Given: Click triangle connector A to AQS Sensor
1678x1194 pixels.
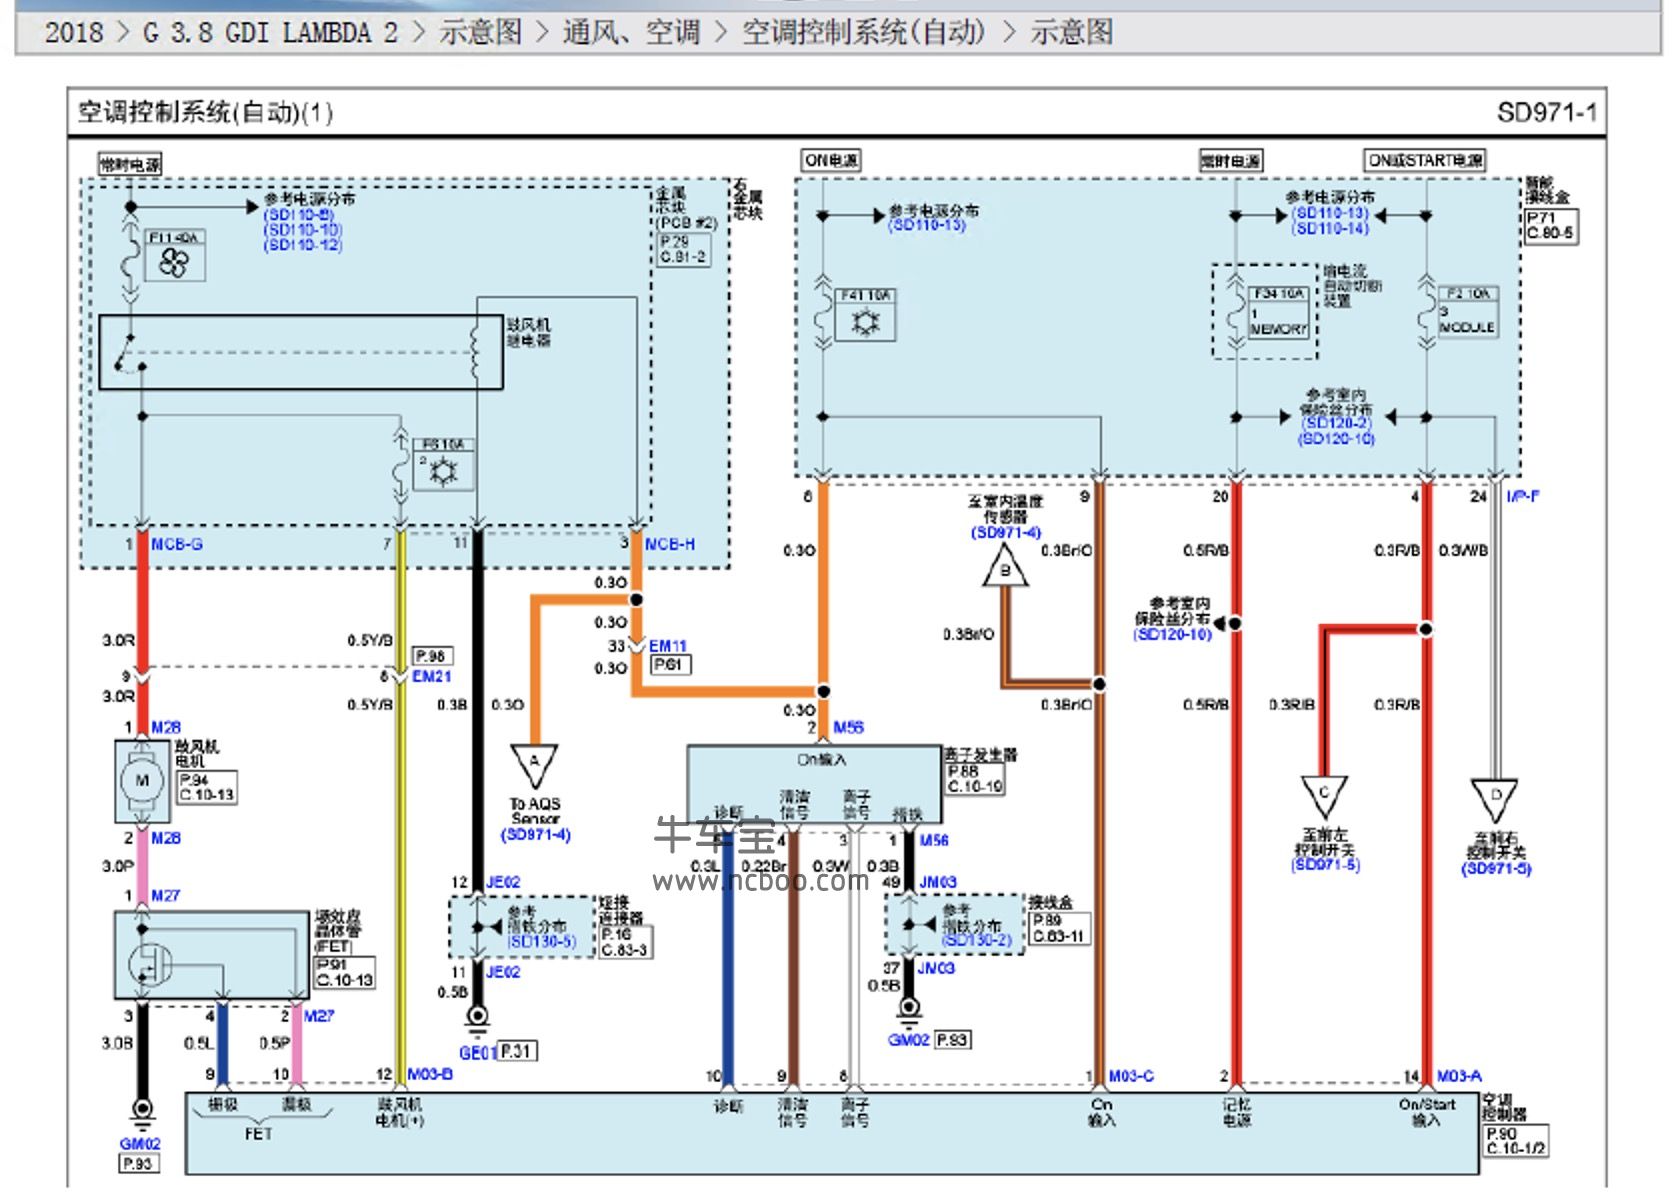Looking at the screenshot, I should pos(535,765).
